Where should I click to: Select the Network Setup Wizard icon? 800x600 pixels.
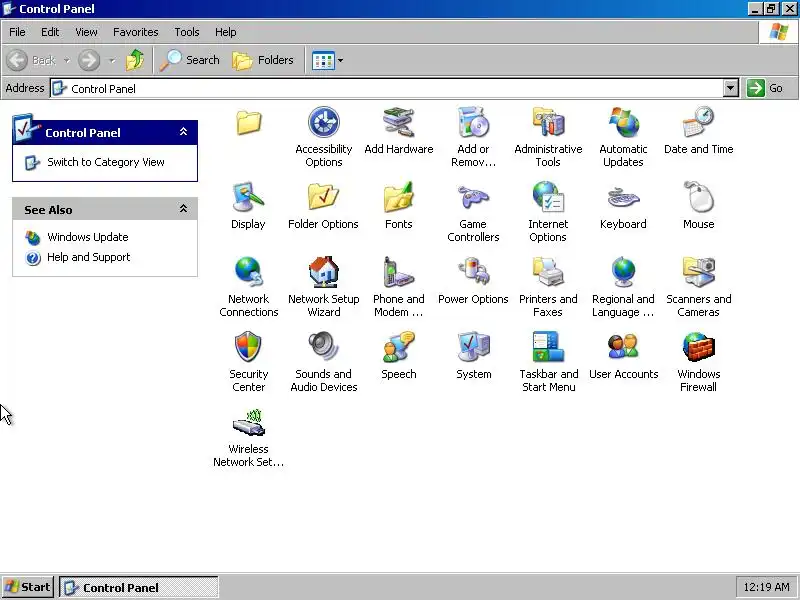pyautogui.click(x=323, y=272)
